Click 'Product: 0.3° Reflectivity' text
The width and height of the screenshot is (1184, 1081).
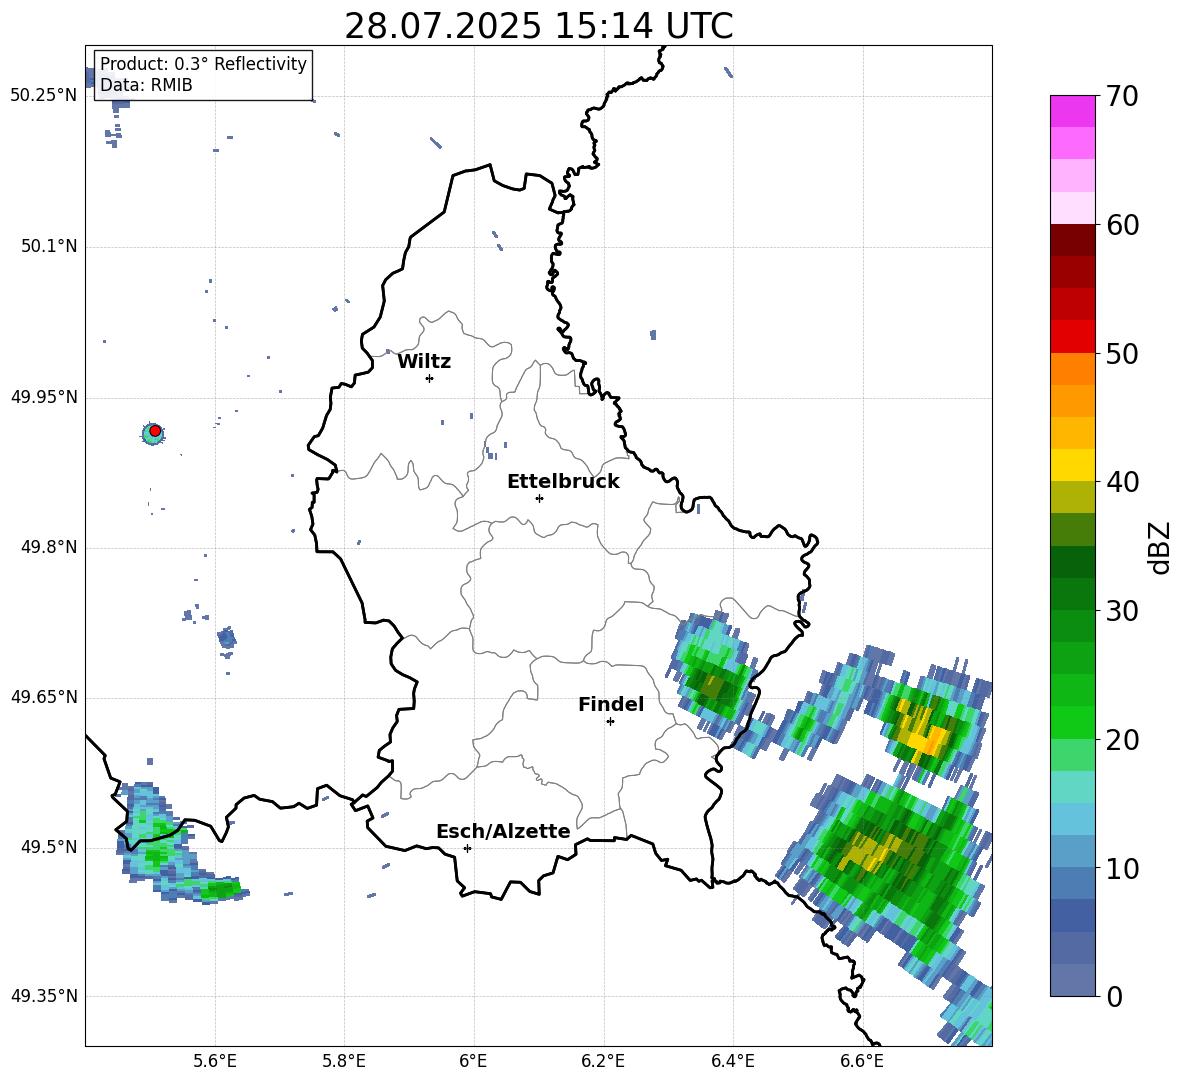(x=203, y=63)
